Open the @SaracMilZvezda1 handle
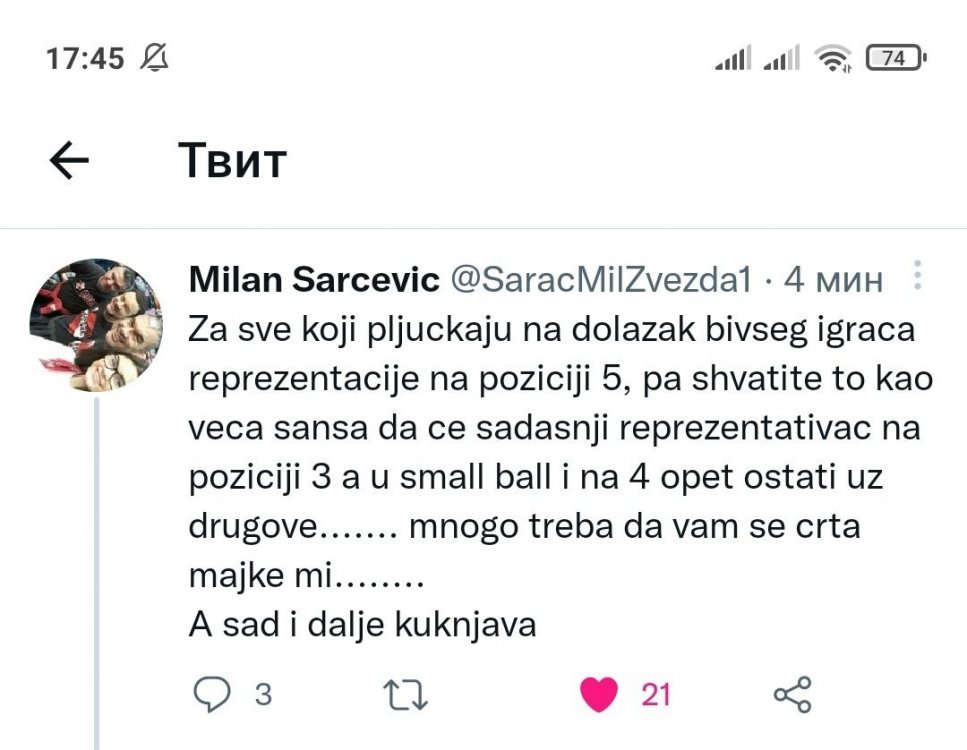This screenshot has width=967, height=750. [x=603, y=280]
